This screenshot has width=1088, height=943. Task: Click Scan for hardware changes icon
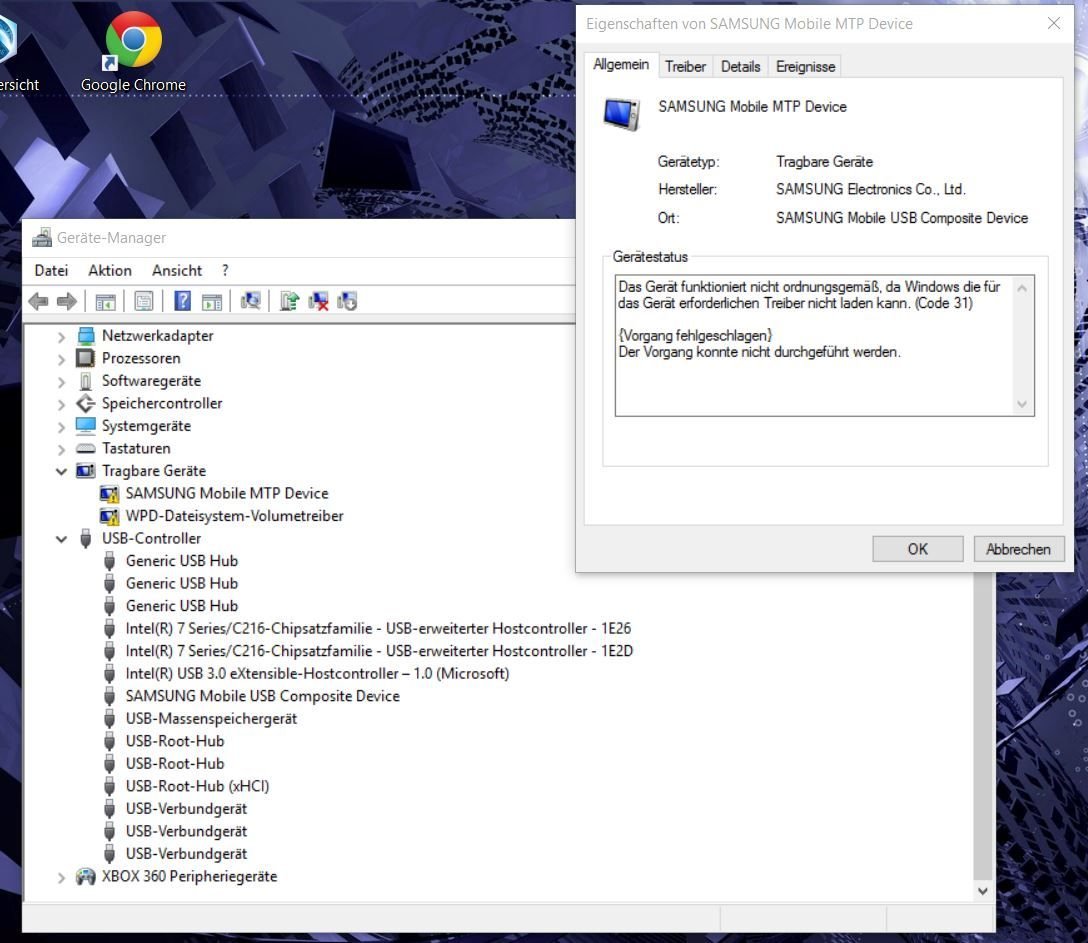(250, 300)
